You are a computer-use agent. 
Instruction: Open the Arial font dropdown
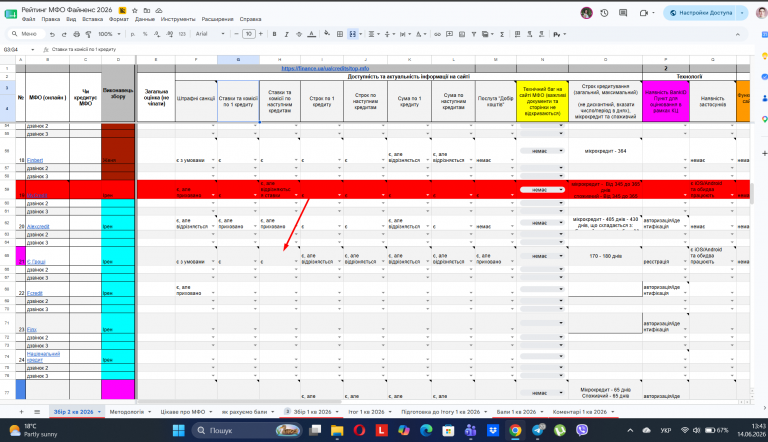(210, 34)
